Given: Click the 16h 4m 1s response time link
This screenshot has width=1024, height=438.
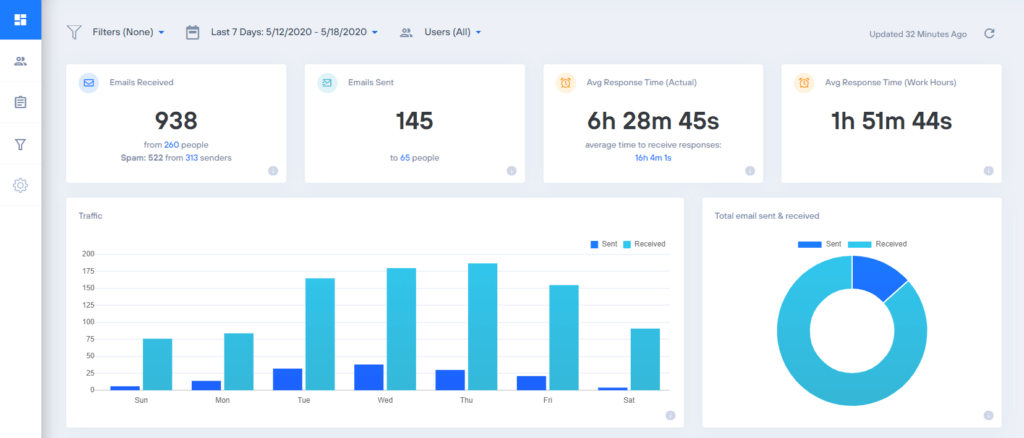Looking at the screenshot, I should (652, 157).
